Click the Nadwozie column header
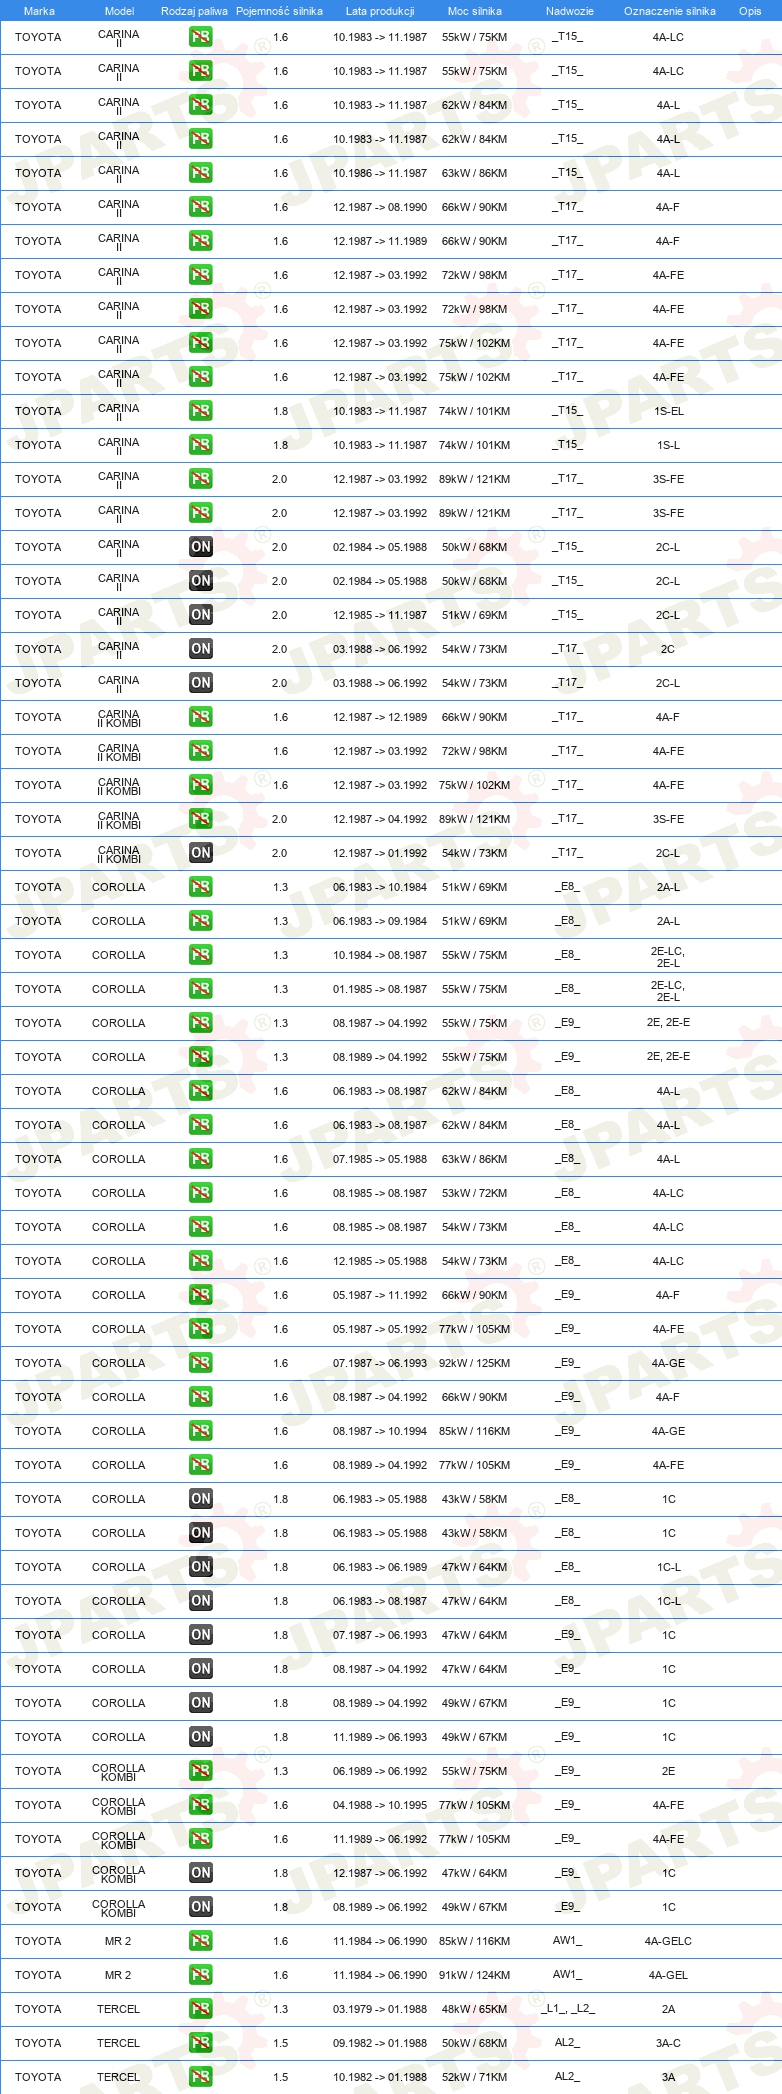This screenshot has width=782, height=2094. click(570, 11)
